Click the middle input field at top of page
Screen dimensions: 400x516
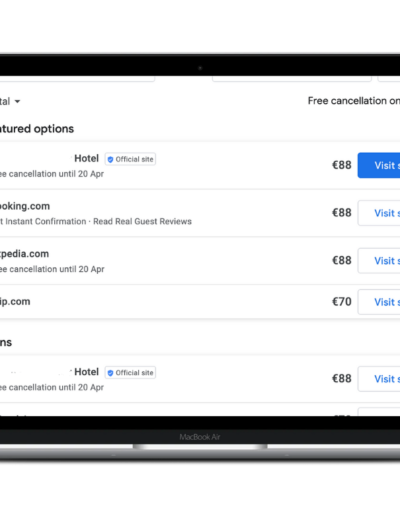[292, 79]
